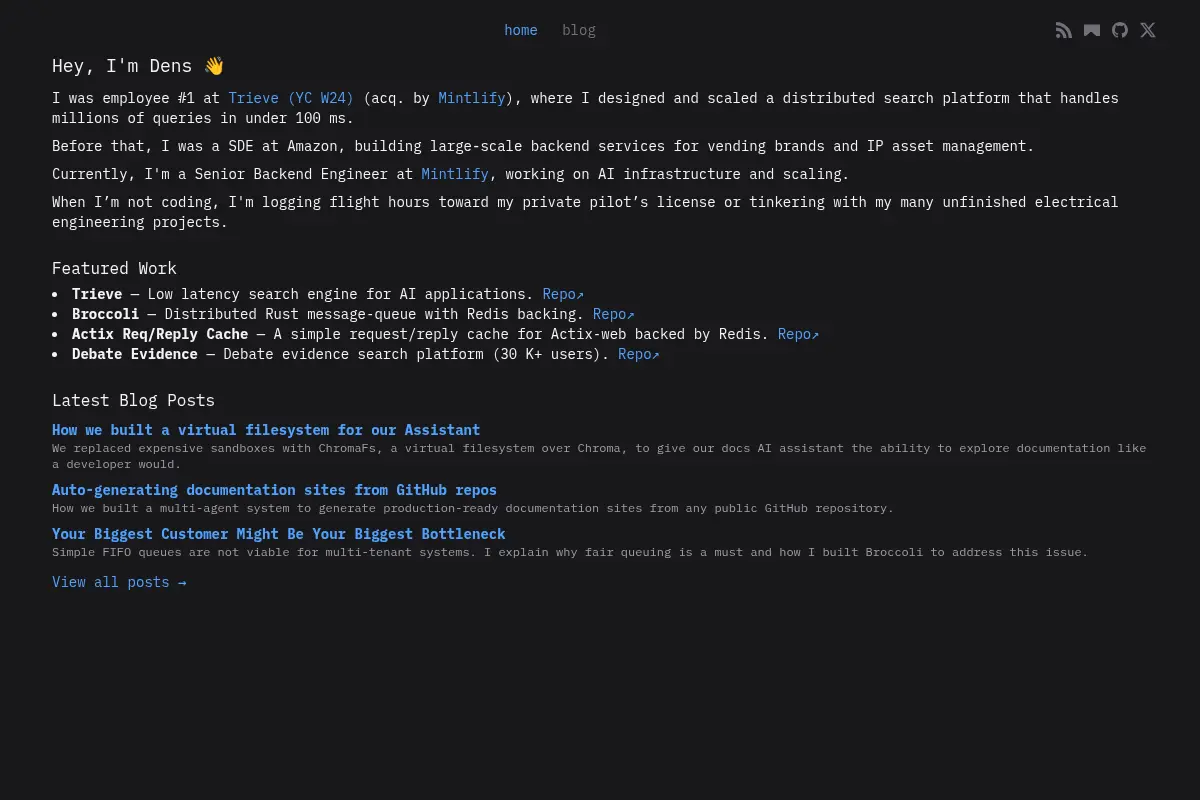This screenshot has width=1200, height=800.
Task: Click the bold "Broccoli" project name
Action: pos(106,314)
